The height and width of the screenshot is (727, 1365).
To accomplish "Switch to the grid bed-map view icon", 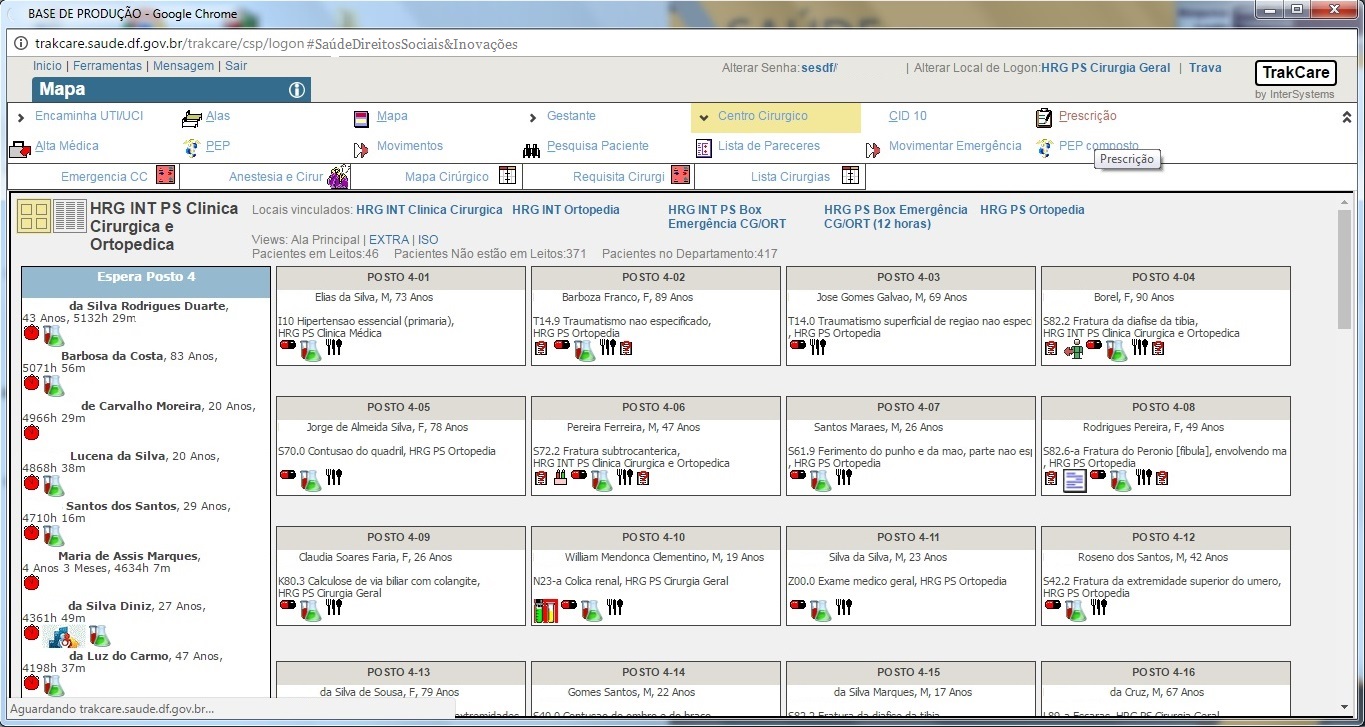I will pyautogui.click(x=34, y=217).
